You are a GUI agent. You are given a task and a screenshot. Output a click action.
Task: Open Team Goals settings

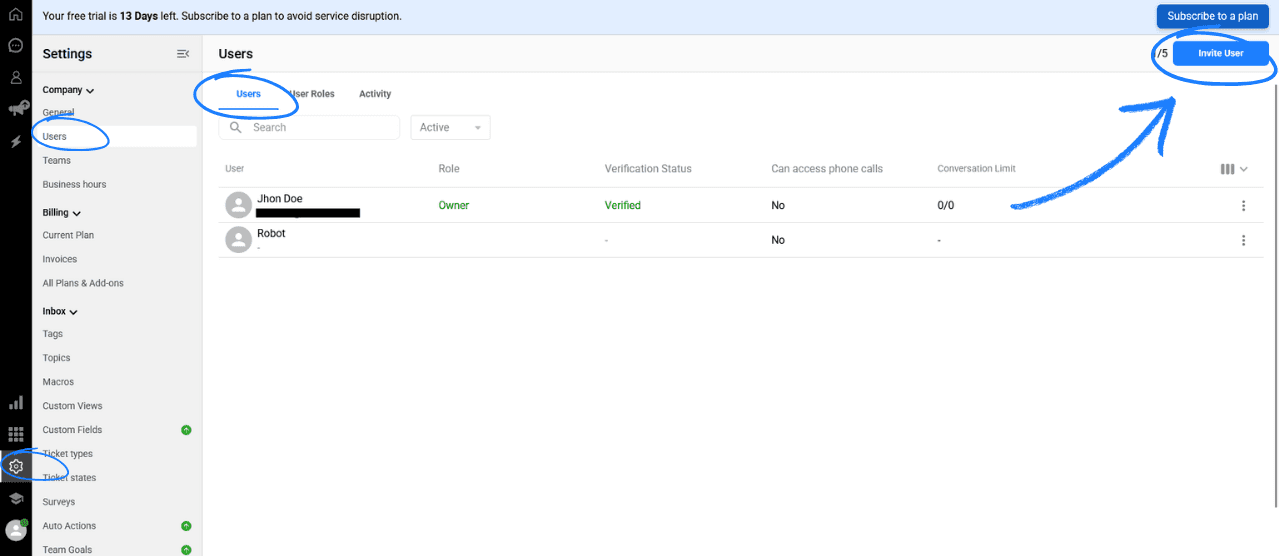68,550
